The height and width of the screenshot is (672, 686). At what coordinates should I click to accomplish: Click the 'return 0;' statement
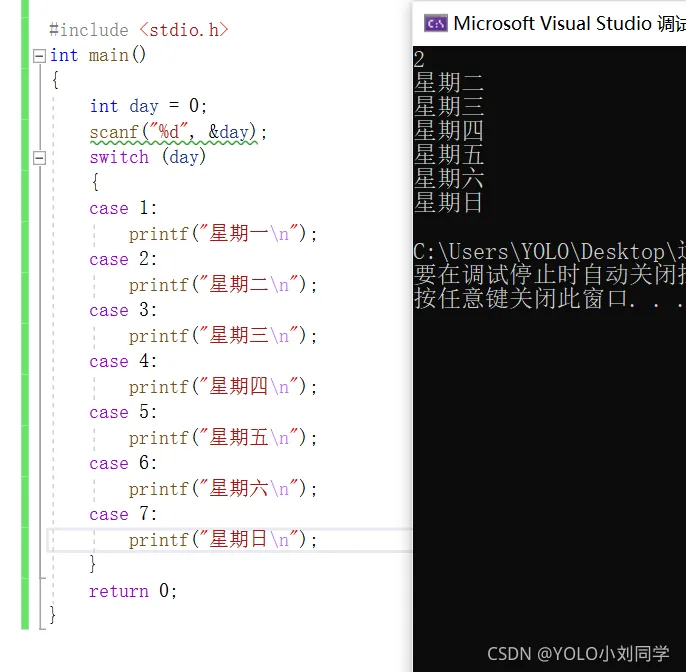coord(133,591)
